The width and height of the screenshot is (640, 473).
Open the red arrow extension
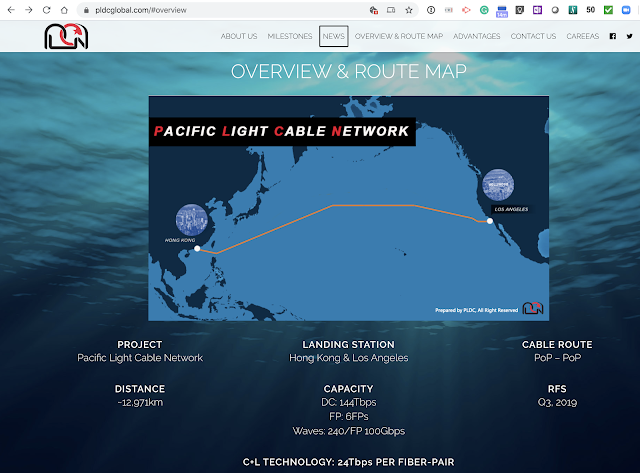pos(466,10)
